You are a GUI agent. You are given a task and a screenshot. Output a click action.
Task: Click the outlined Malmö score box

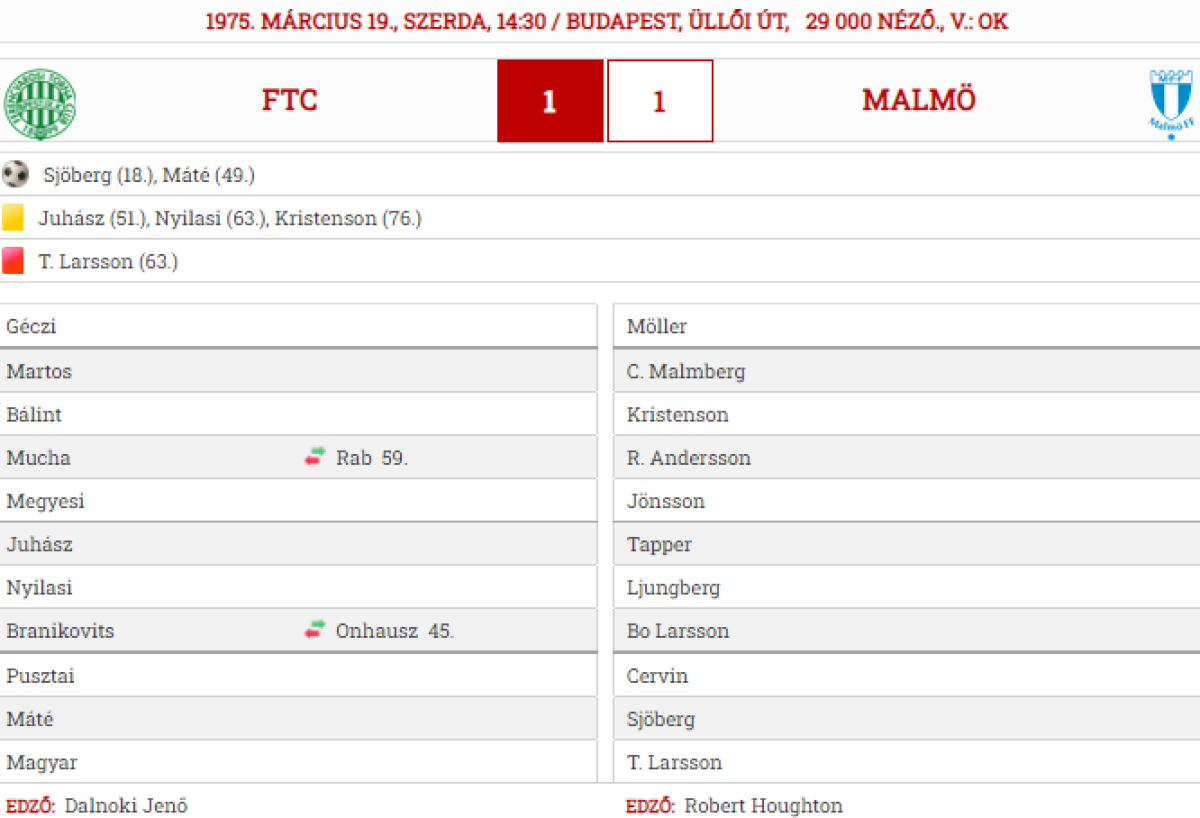(659, 101)
